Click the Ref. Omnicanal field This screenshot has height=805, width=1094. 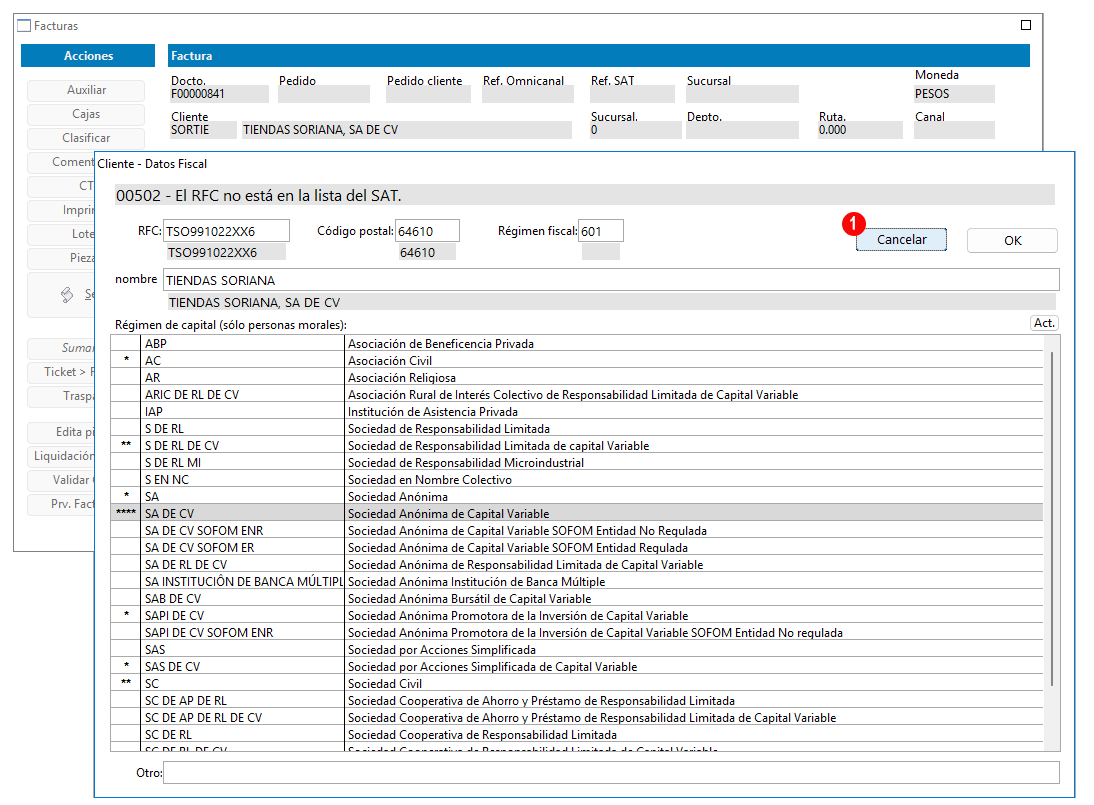(527, 94)
